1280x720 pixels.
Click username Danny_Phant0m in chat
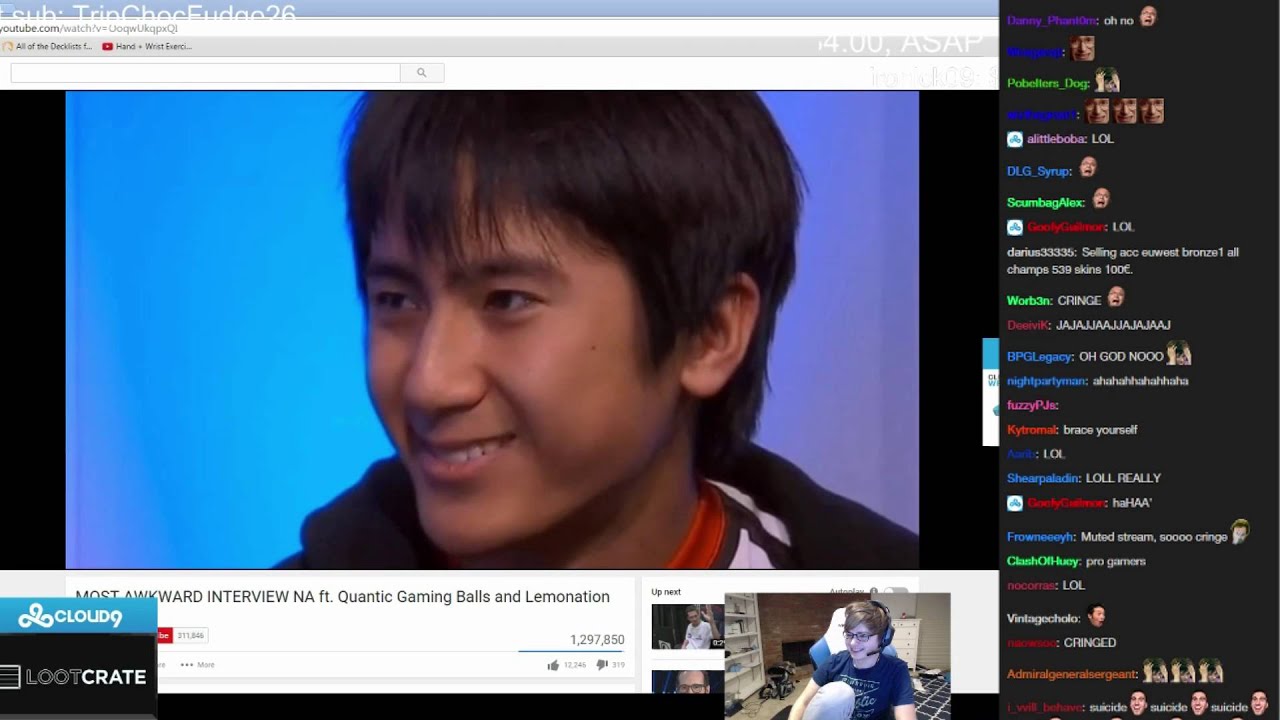pyautogui.click(x=1051, y=20)
